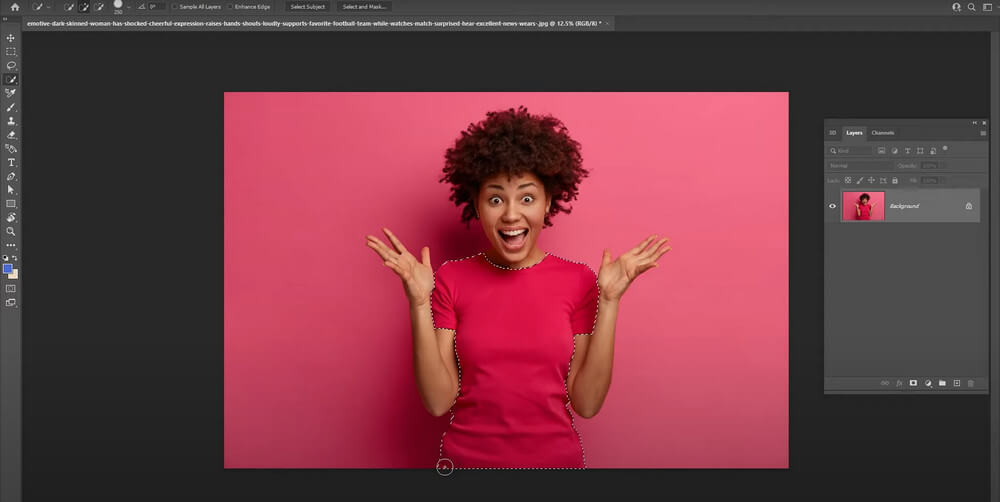Collapse the Layers panel to icons
This screenshot has width=1000, height=502.
pos(974,122)
